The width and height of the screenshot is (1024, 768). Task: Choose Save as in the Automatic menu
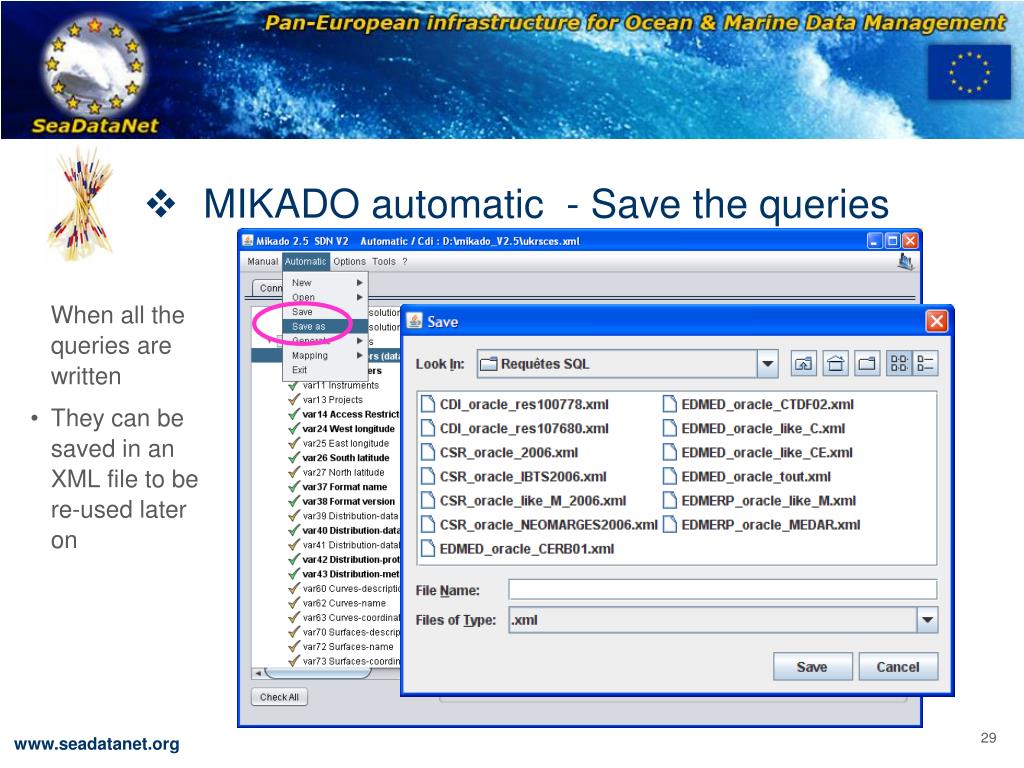[x=325, y=326]
